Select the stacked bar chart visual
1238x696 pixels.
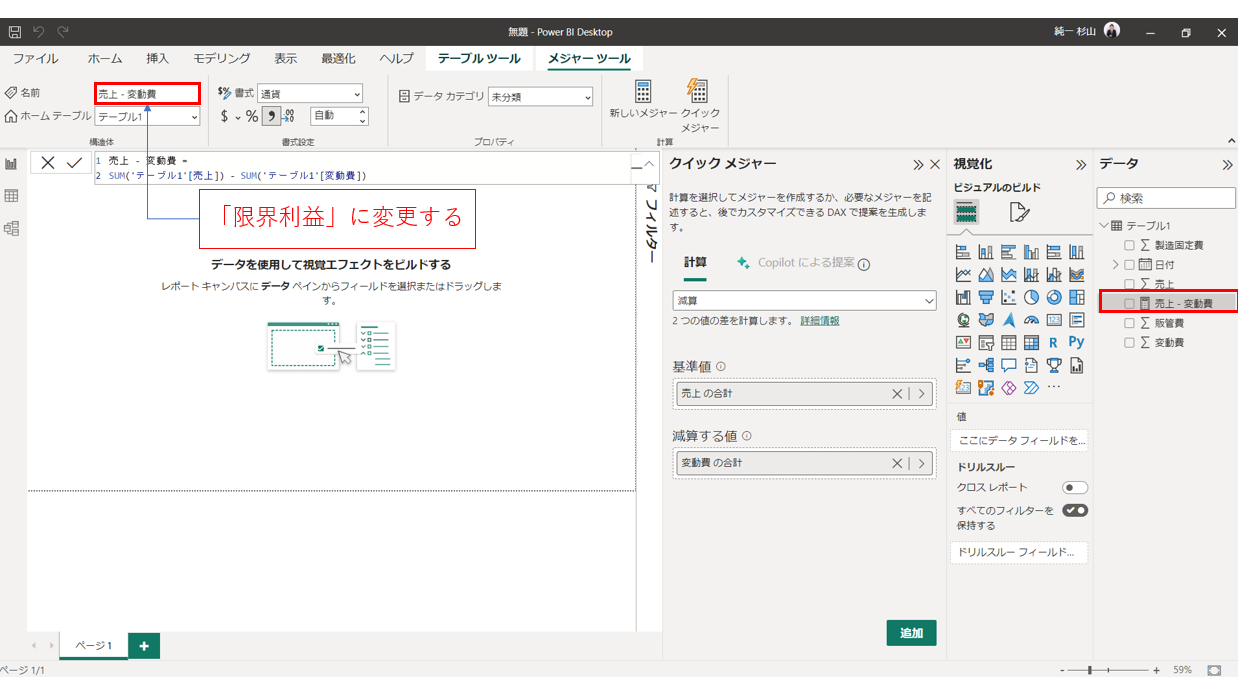(x=964, y=252)
